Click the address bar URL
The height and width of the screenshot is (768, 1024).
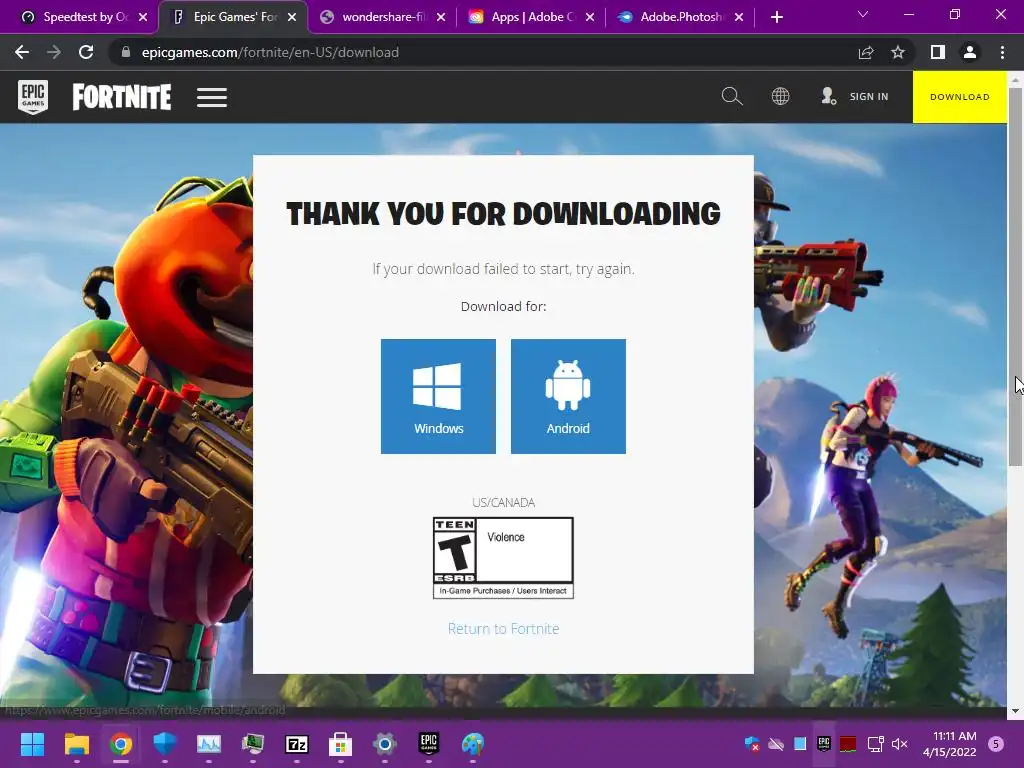pos(270,52)
